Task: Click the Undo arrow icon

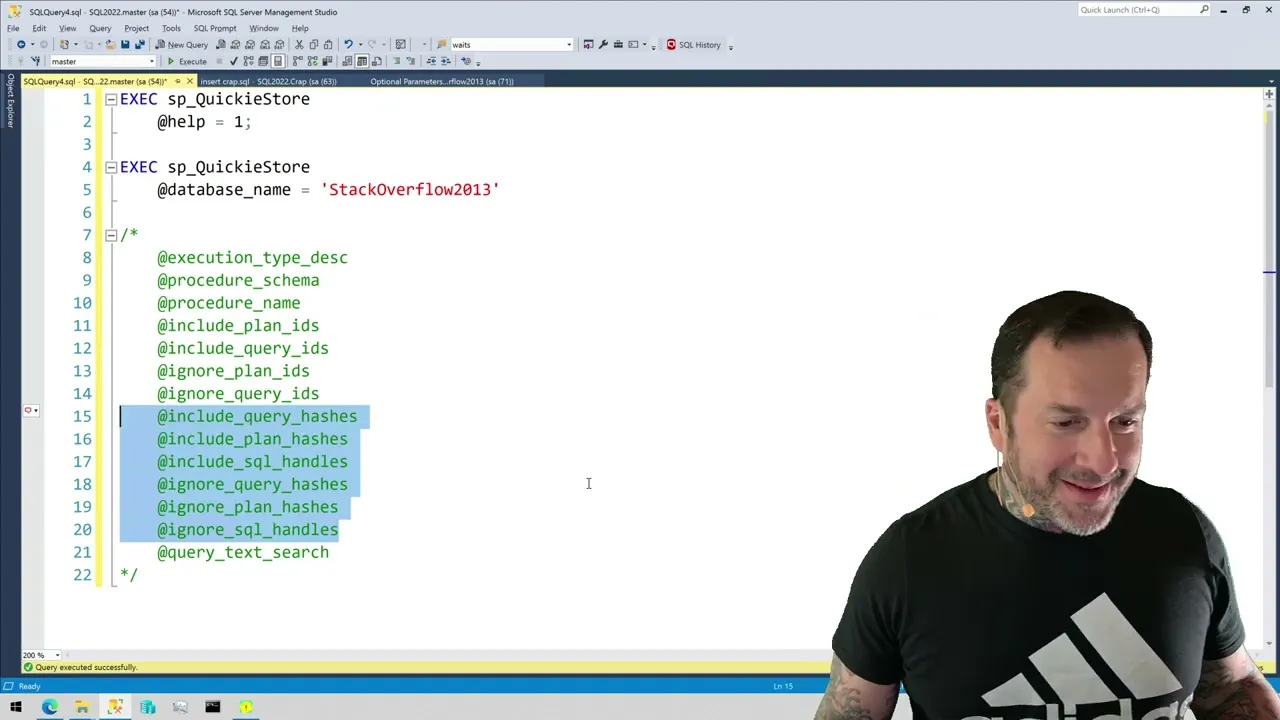Action: [x=348, y=45]
